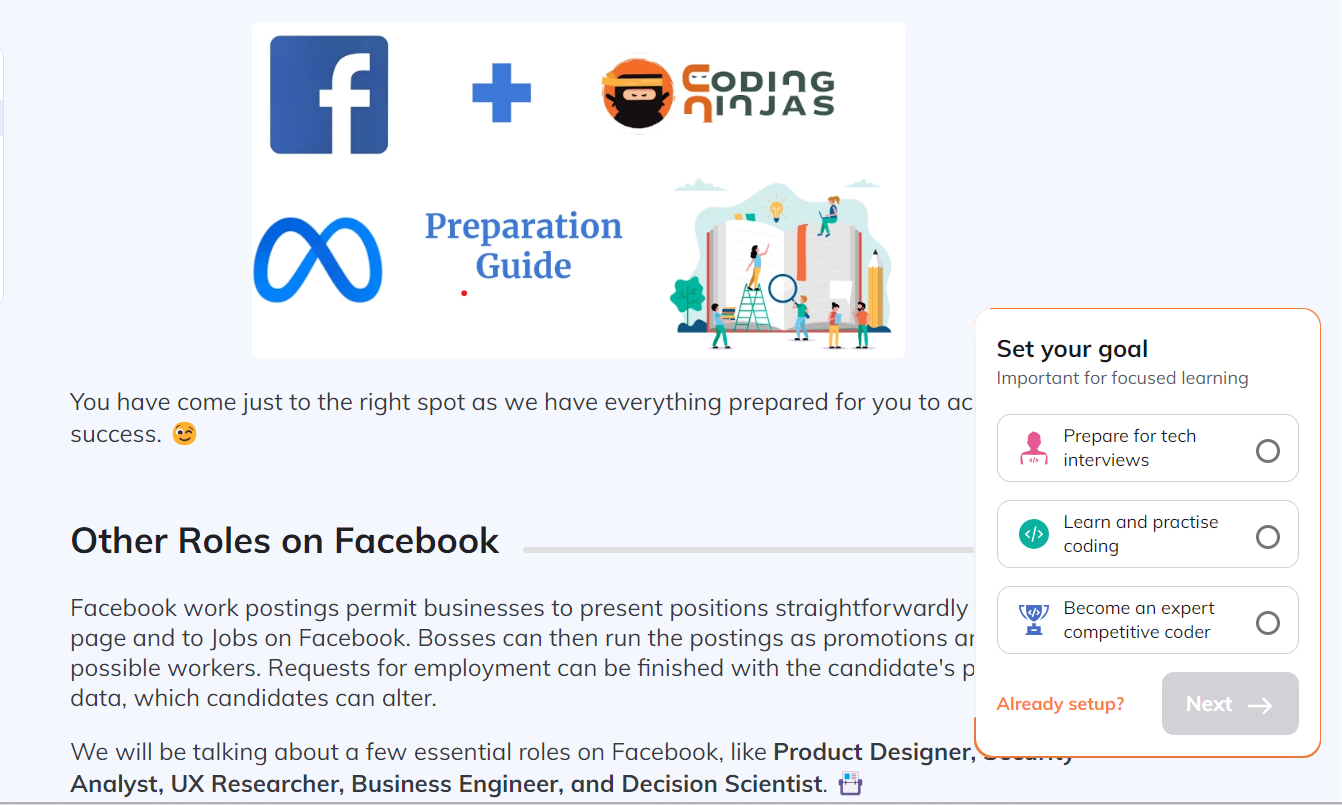Click the 'Set your goal' panel title
Viewport: 1342px width, 805px height.
pos(1072,349)
